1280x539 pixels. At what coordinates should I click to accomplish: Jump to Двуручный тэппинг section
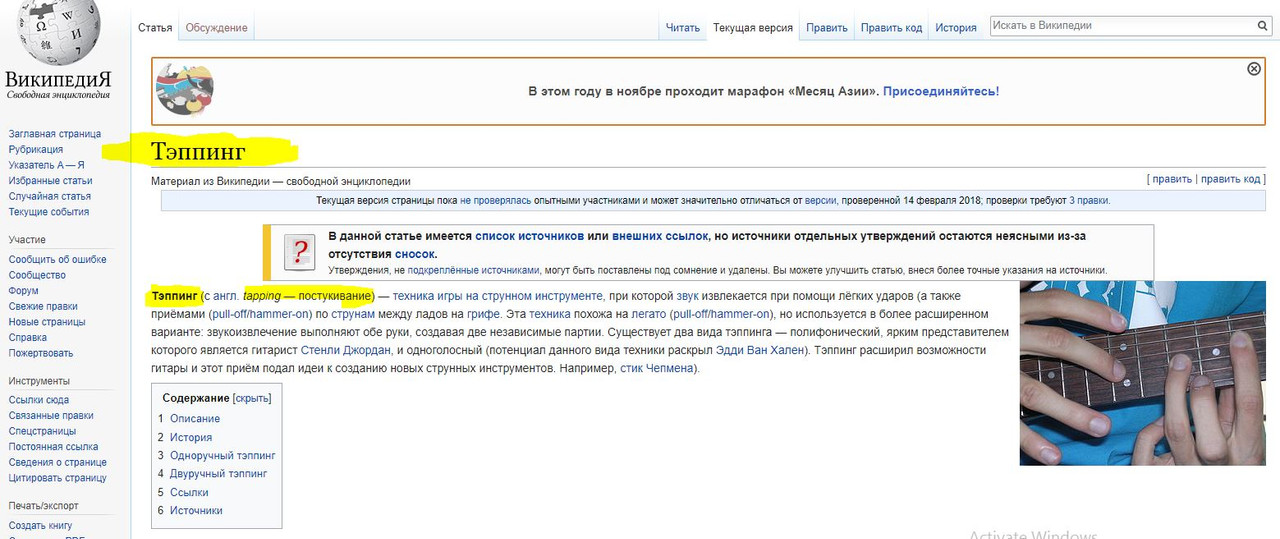point(219,474)
